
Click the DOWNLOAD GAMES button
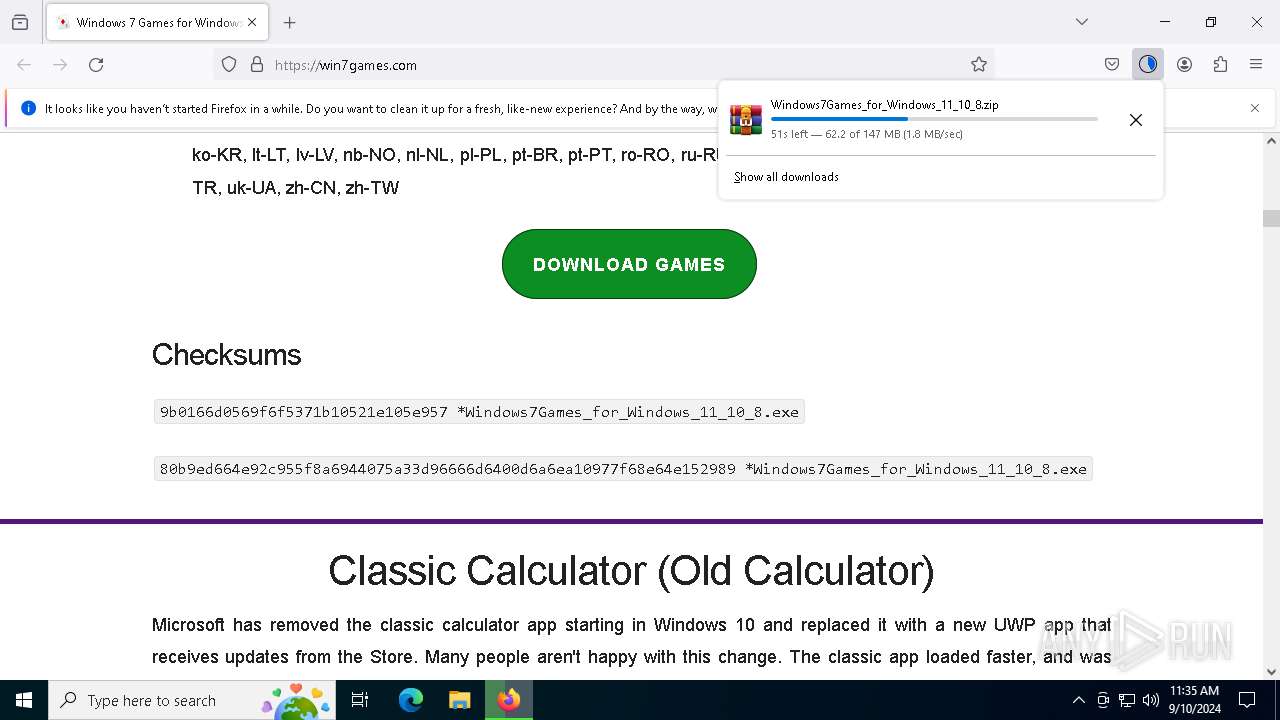click(629, 264)
